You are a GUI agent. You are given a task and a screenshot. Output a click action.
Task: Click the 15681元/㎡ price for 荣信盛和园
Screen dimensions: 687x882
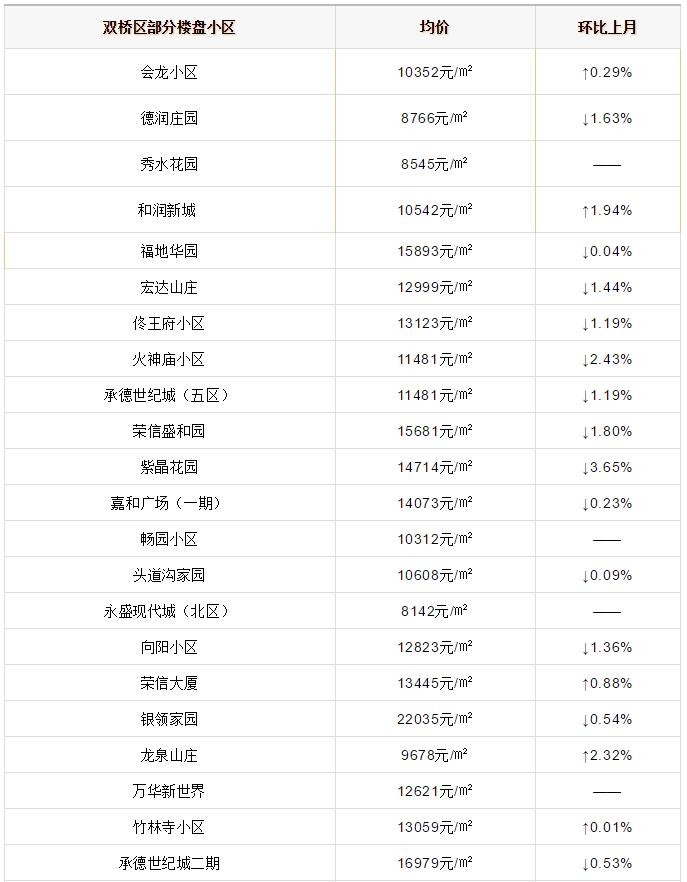434,431
